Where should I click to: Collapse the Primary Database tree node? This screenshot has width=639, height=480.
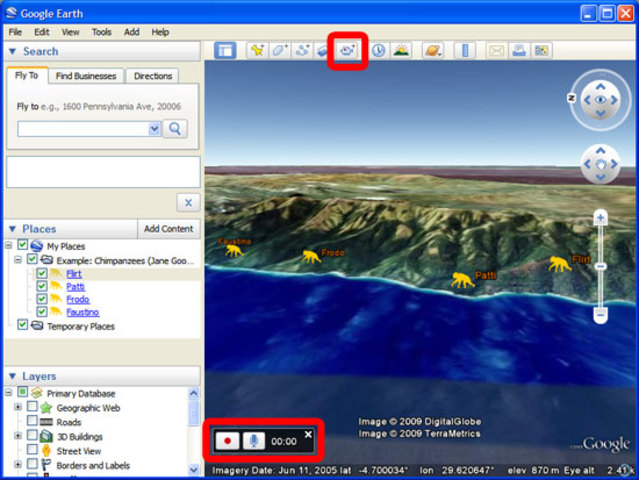tap(9, 392)
